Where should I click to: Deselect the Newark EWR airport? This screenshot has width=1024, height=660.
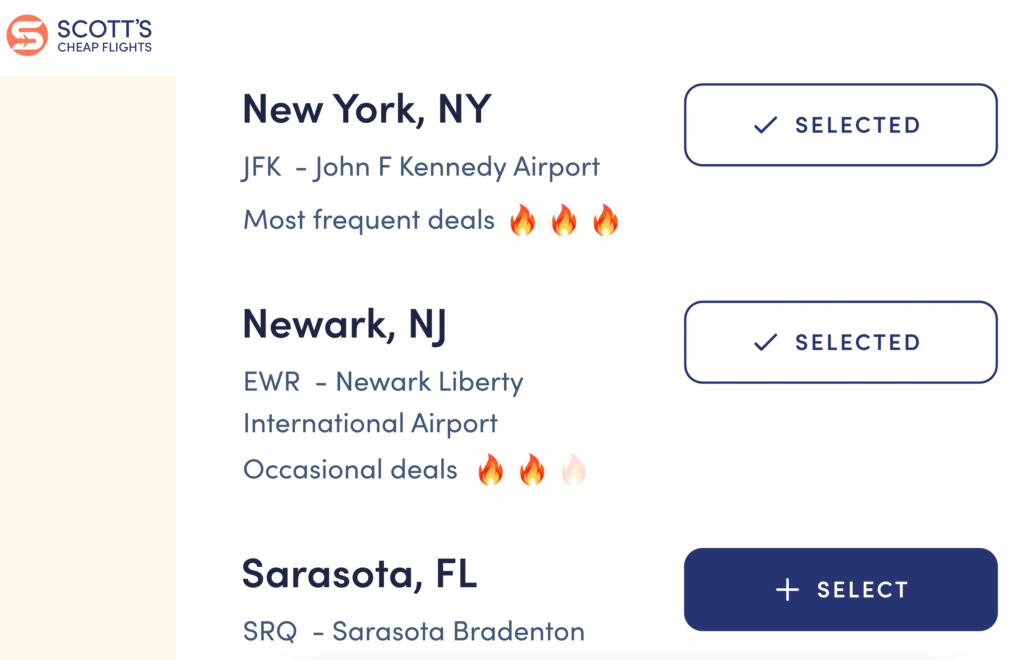(x=840, y=342)
